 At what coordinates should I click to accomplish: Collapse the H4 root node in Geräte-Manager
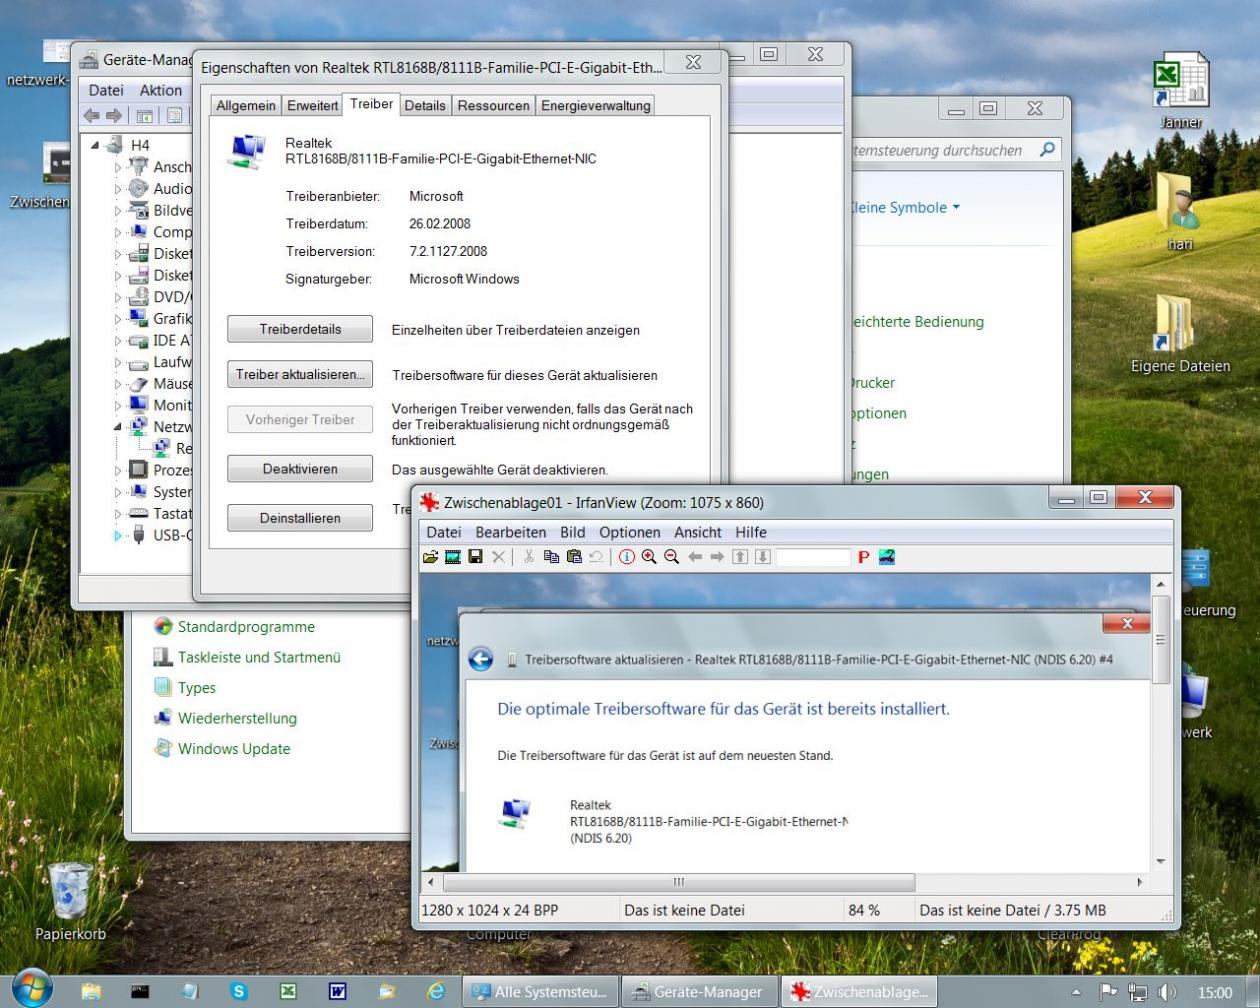coord(96,145)
